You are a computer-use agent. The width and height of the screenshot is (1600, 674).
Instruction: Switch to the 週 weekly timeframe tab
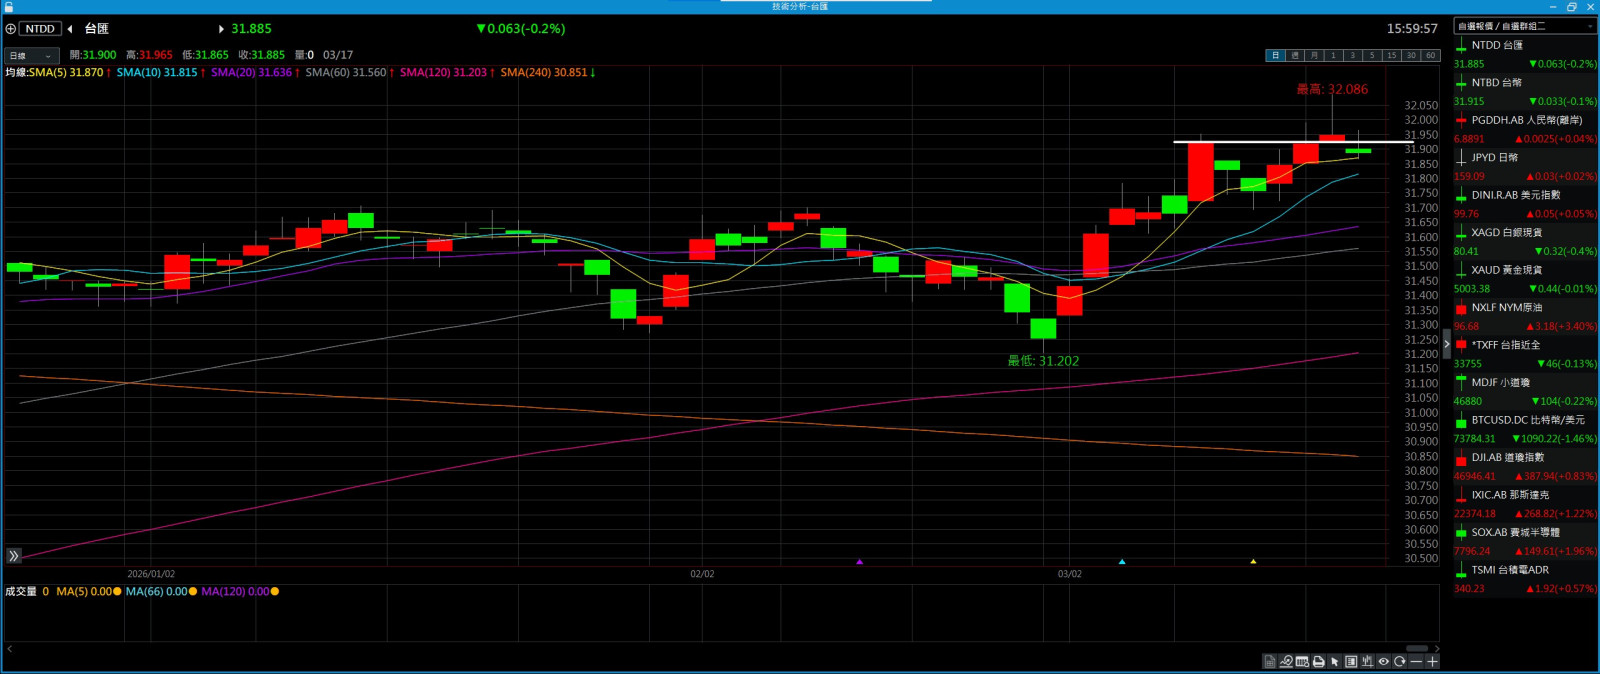[1295, 56]
